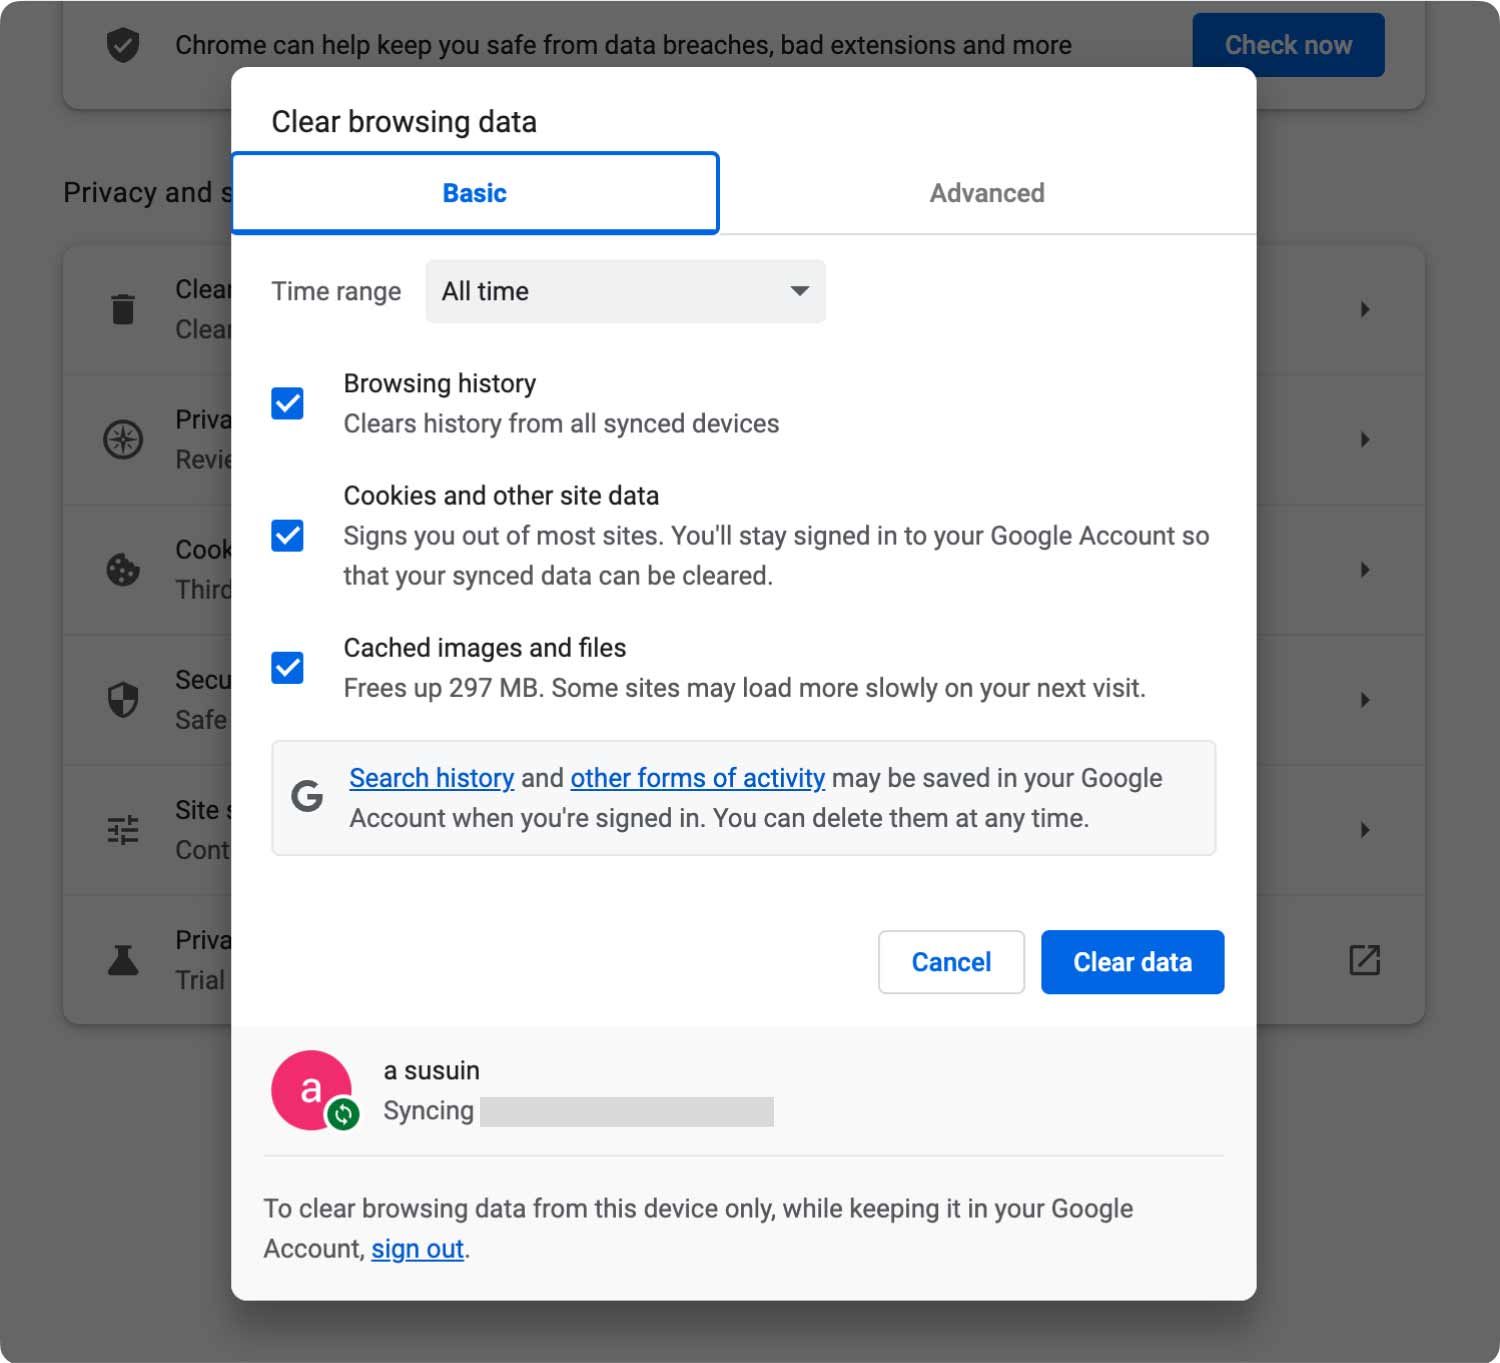Click the trash can icon in settings list
This screenshot has height=1363, width=1500.
[x=123, y=309]
